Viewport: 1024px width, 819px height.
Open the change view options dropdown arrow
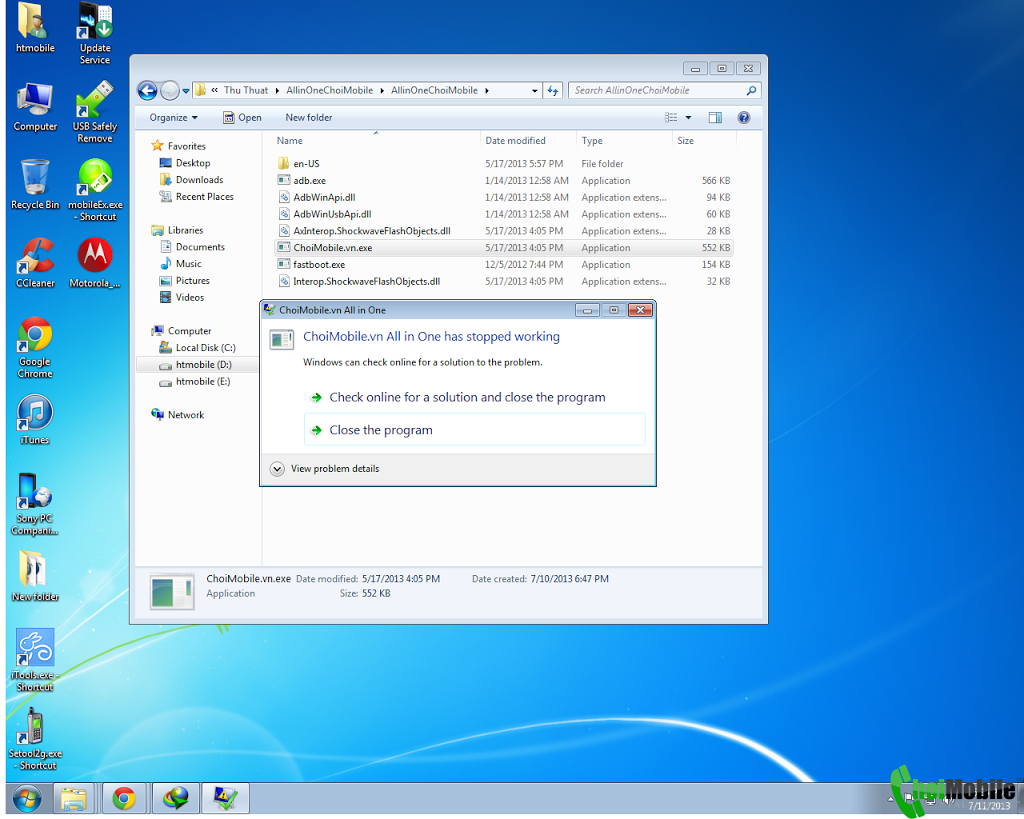(688, 118)
